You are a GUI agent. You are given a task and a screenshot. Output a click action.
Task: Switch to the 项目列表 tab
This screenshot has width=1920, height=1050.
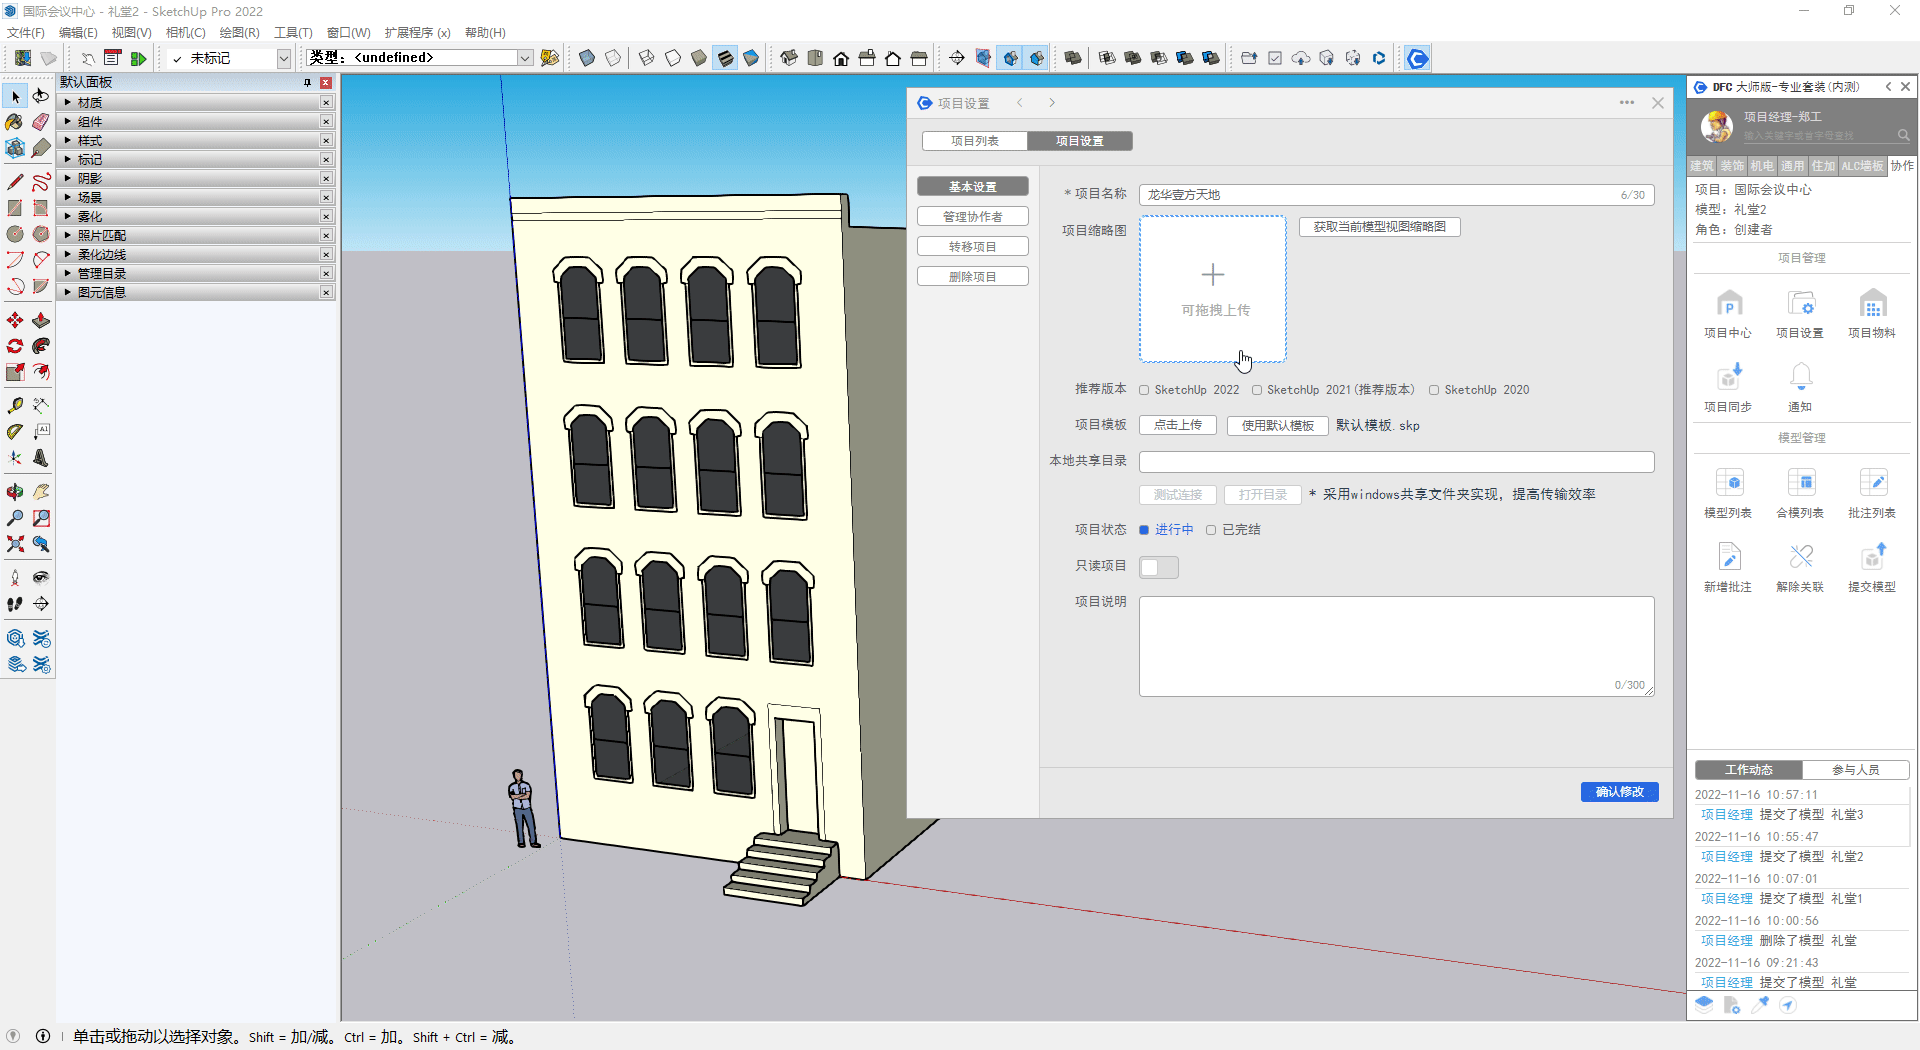(x=974, y=141)
